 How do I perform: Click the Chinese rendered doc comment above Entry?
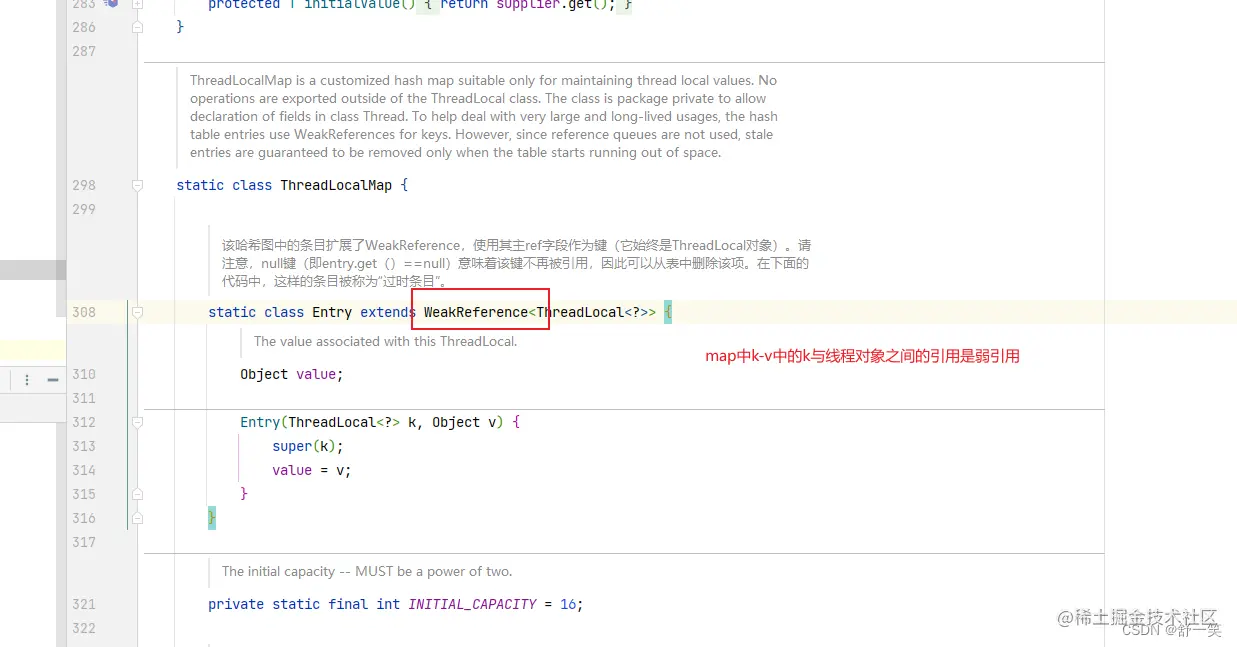pyautogui.click(x=516, y=263)
